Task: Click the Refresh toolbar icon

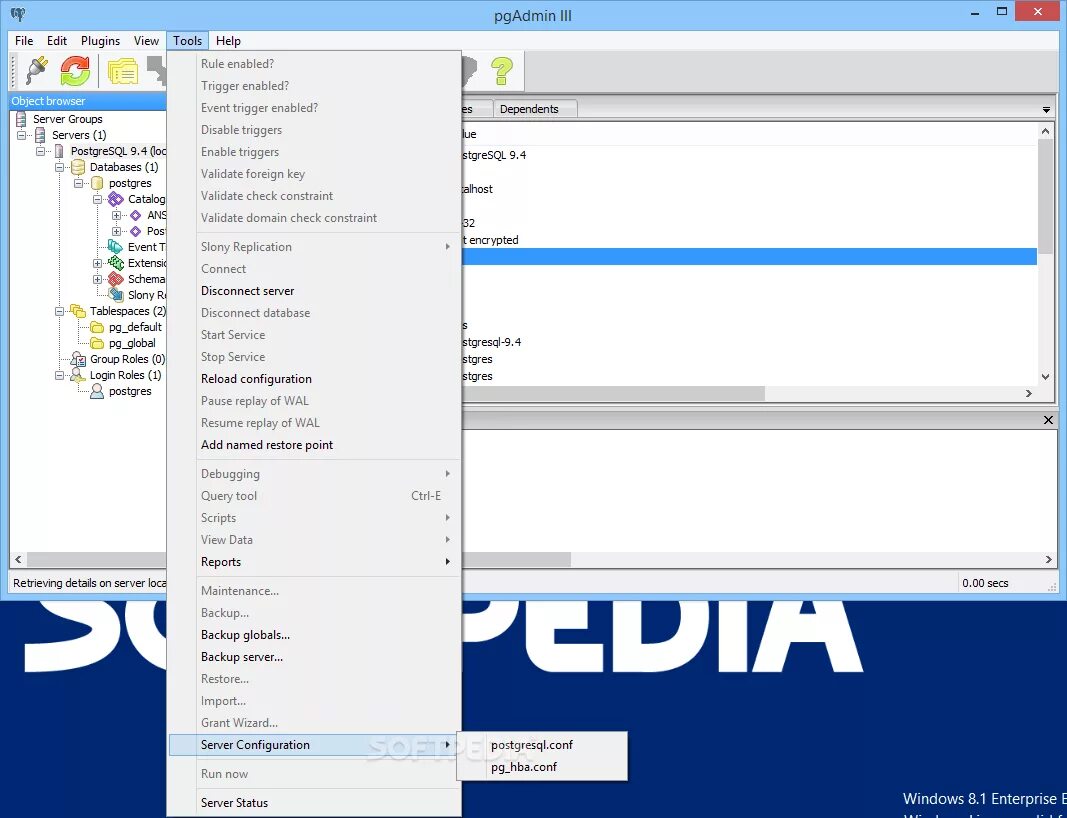Action: pyautogui.click(x=75, y=71)
